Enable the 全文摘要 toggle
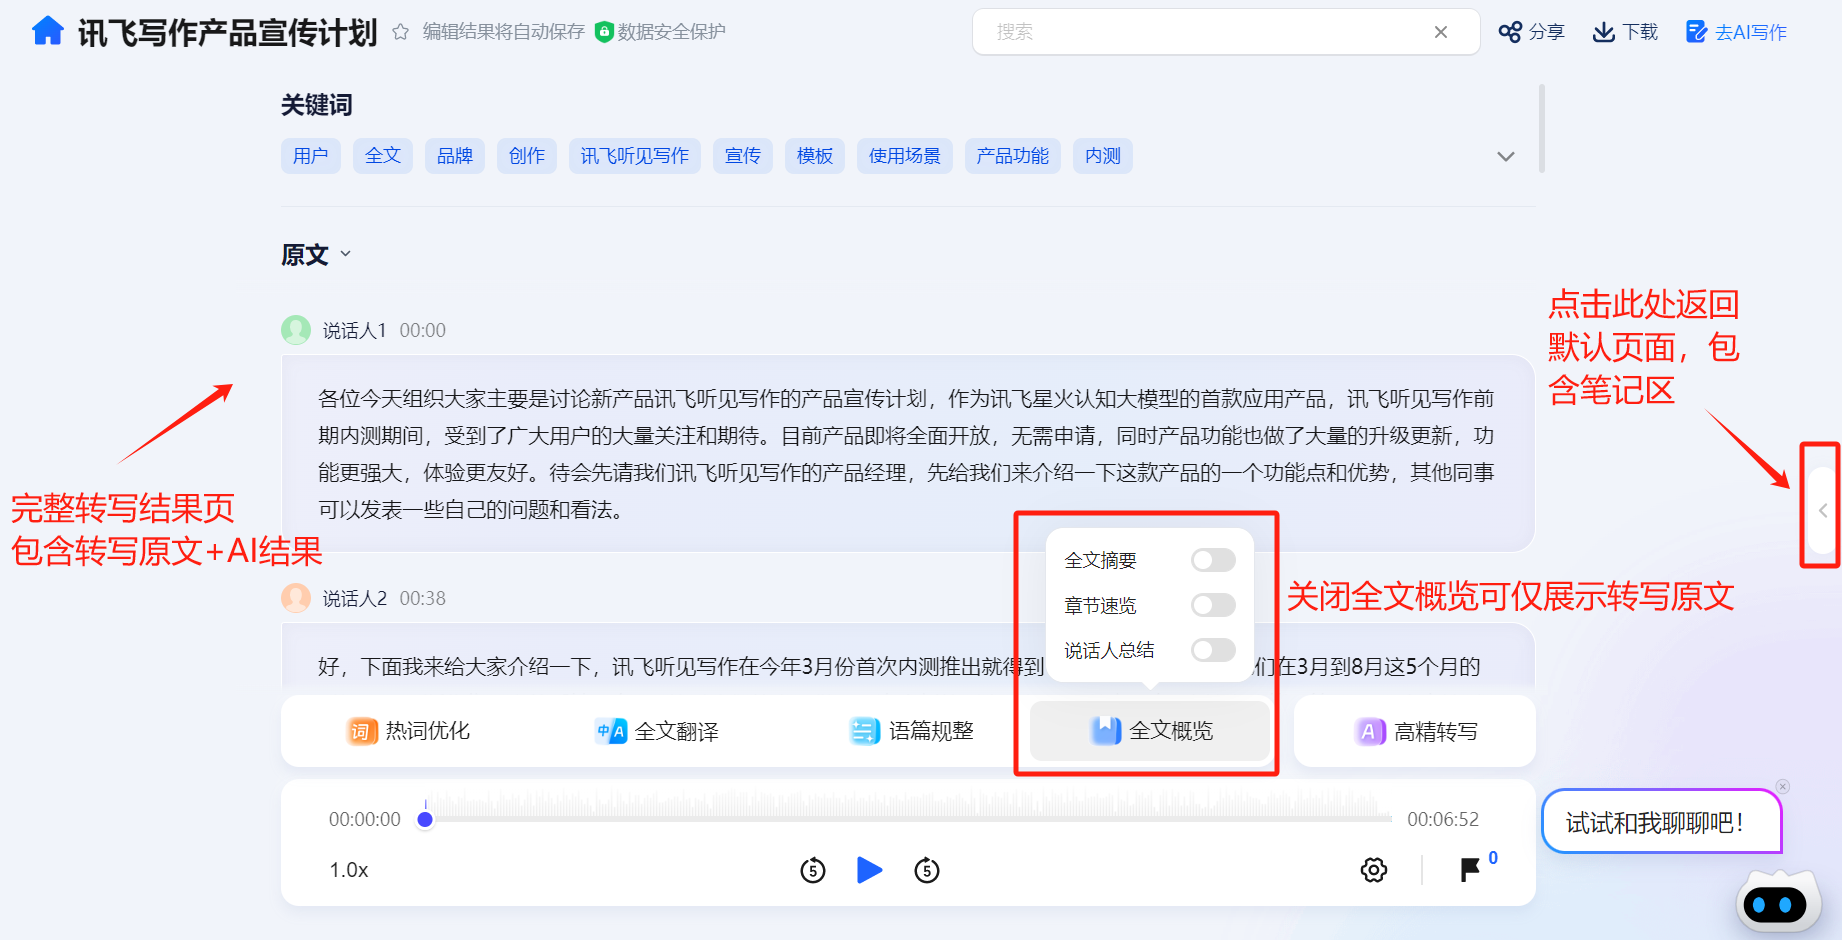 pos(1213,560)
